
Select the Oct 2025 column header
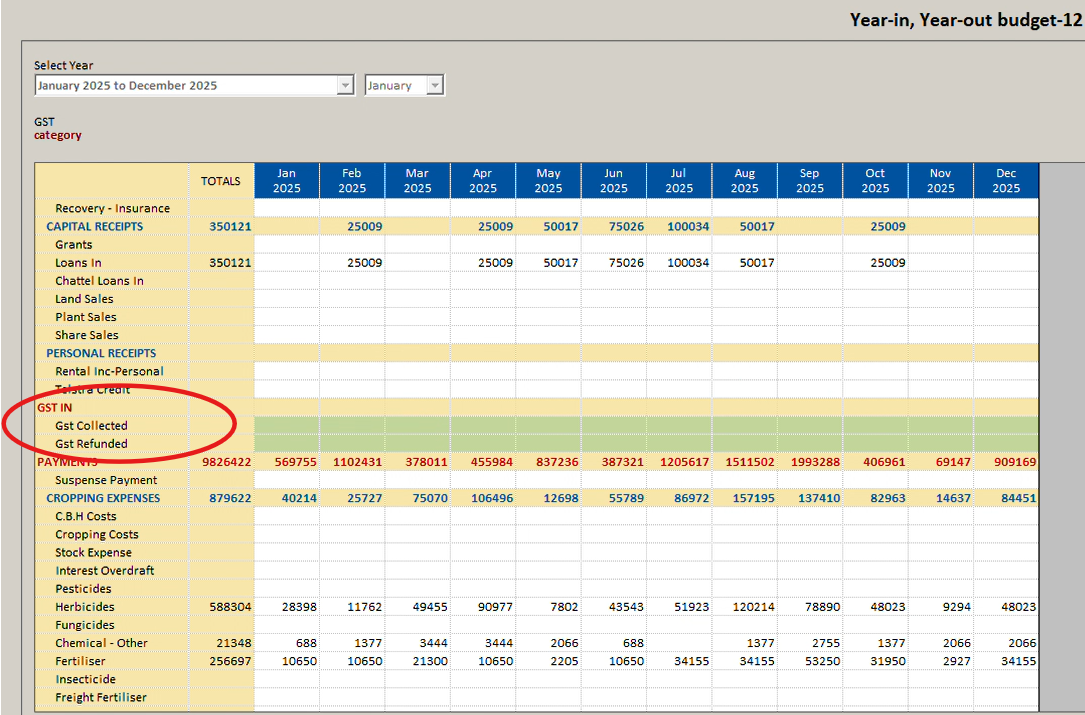point(875,181)
